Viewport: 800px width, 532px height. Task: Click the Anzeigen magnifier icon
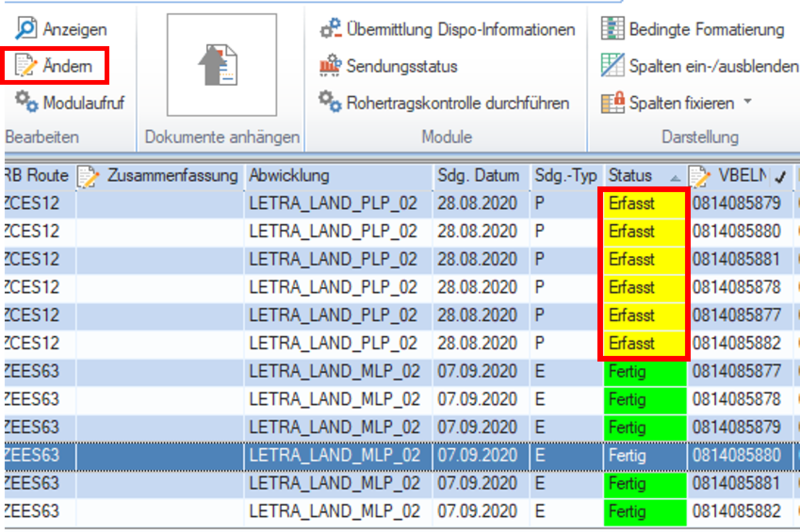point(26,29)
